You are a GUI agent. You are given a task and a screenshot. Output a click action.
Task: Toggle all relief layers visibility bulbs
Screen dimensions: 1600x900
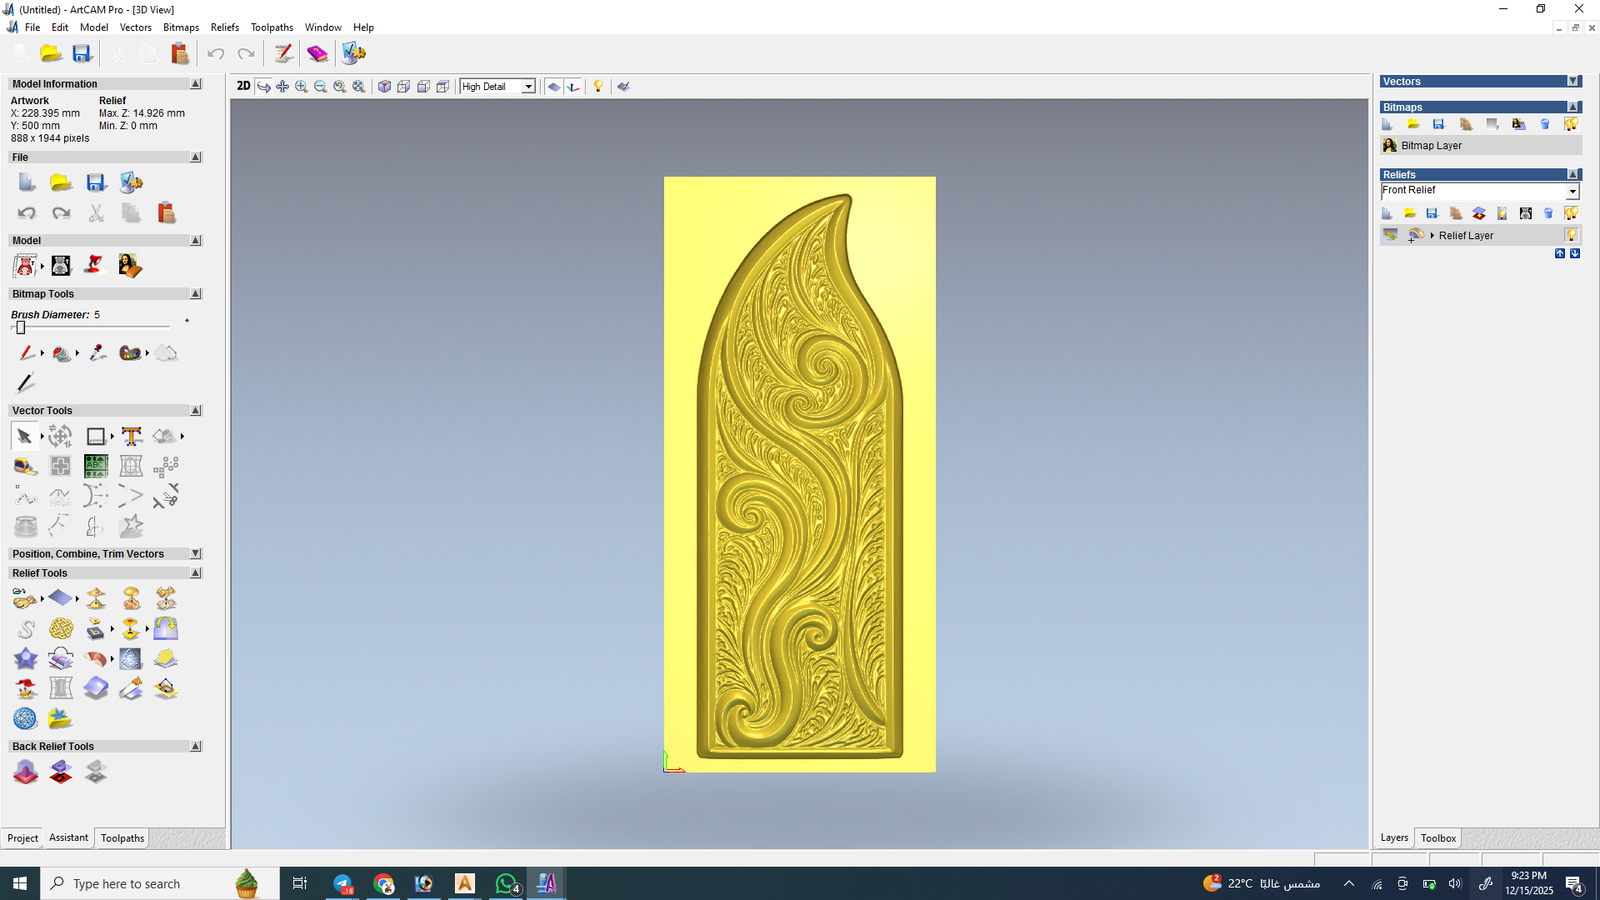click(x=1571, y=213)
